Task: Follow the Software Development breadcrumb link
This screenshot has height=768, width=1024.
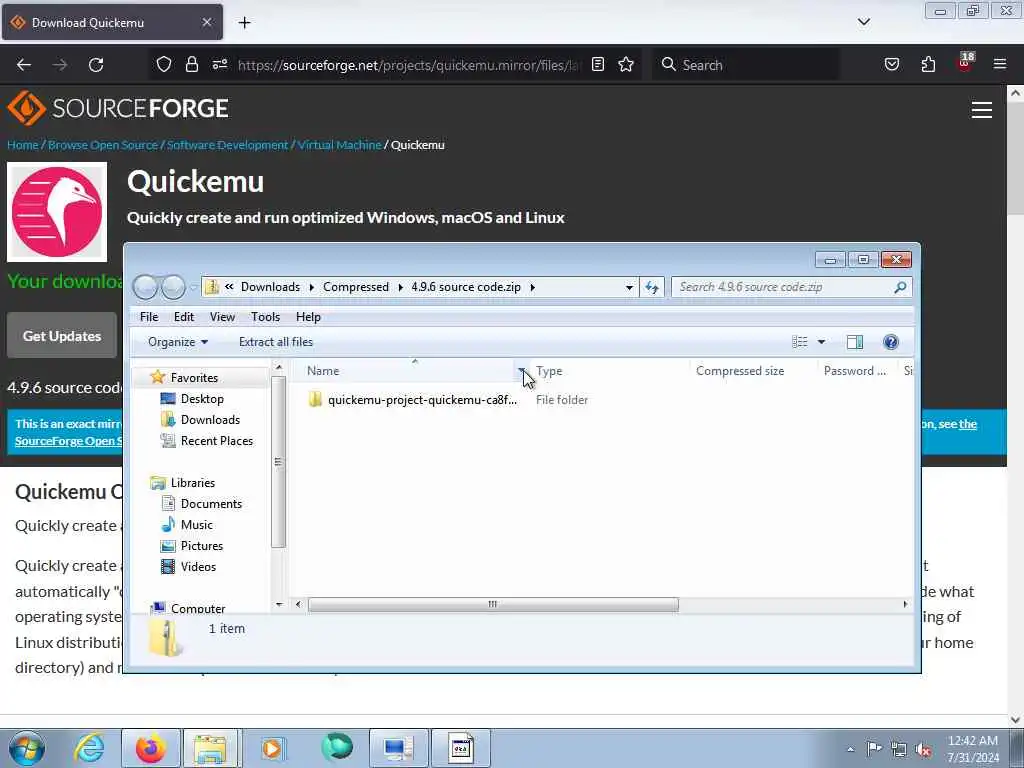Action: [x=227, y=145]
